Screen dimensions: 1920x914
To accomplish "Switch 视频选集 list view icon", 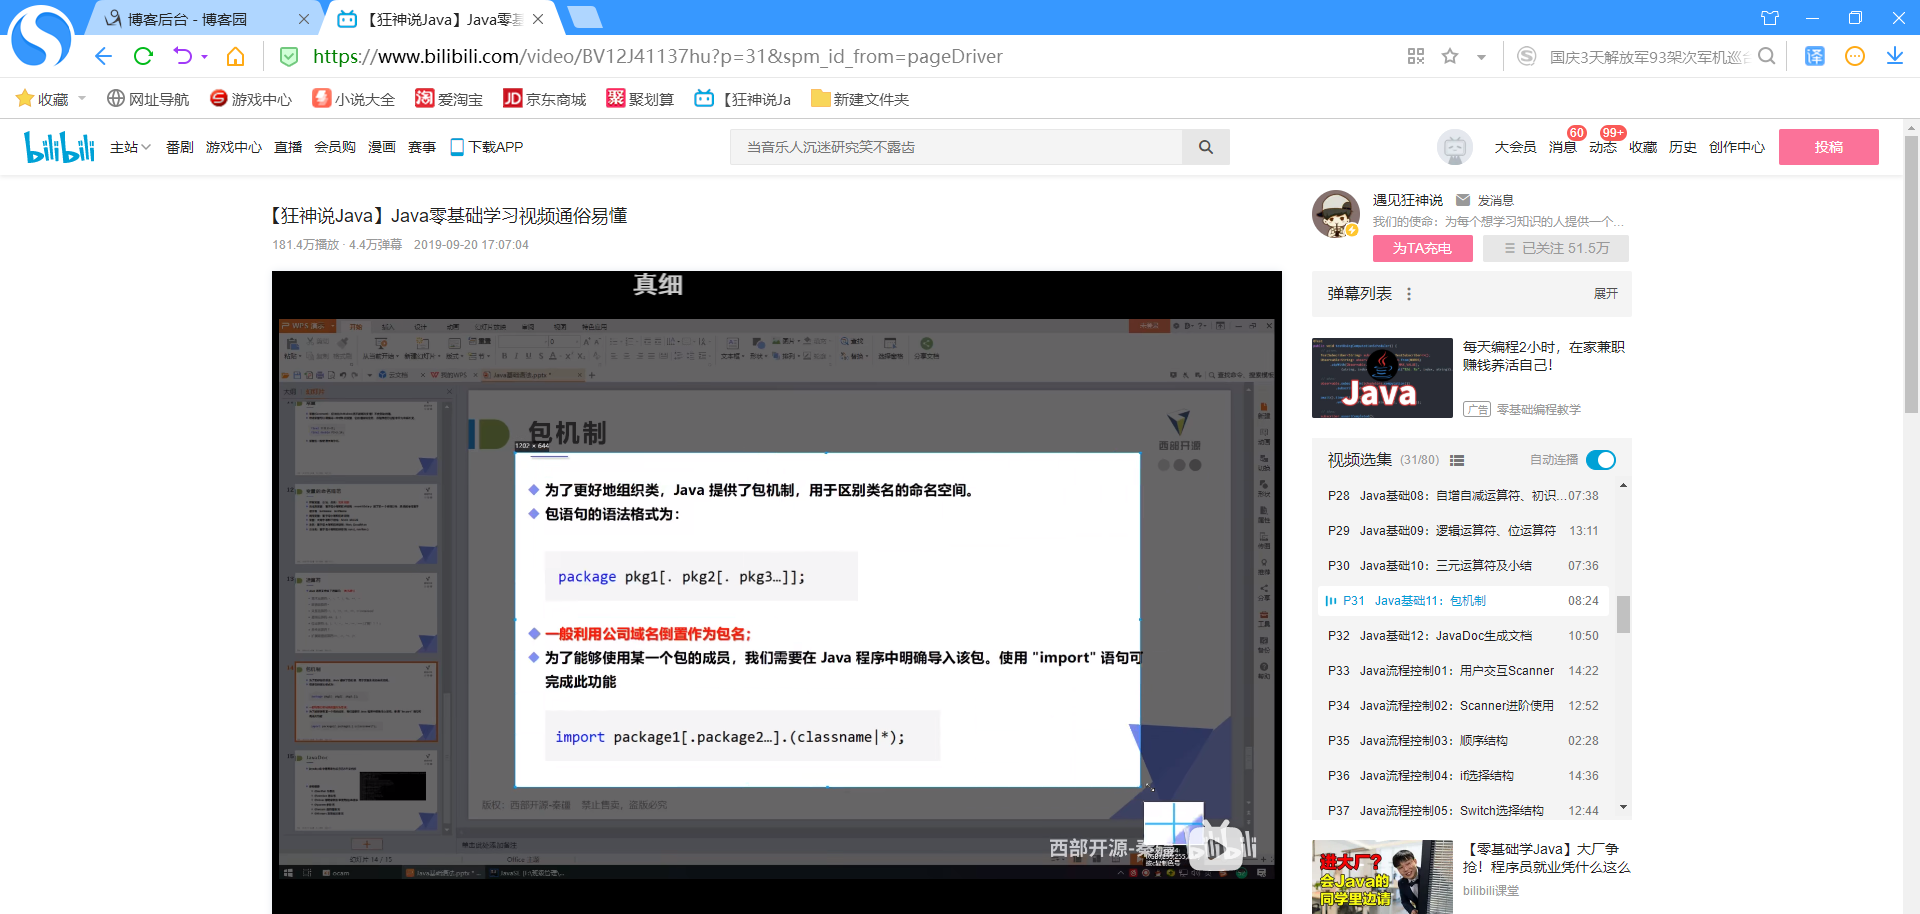I will [1457, 460].
